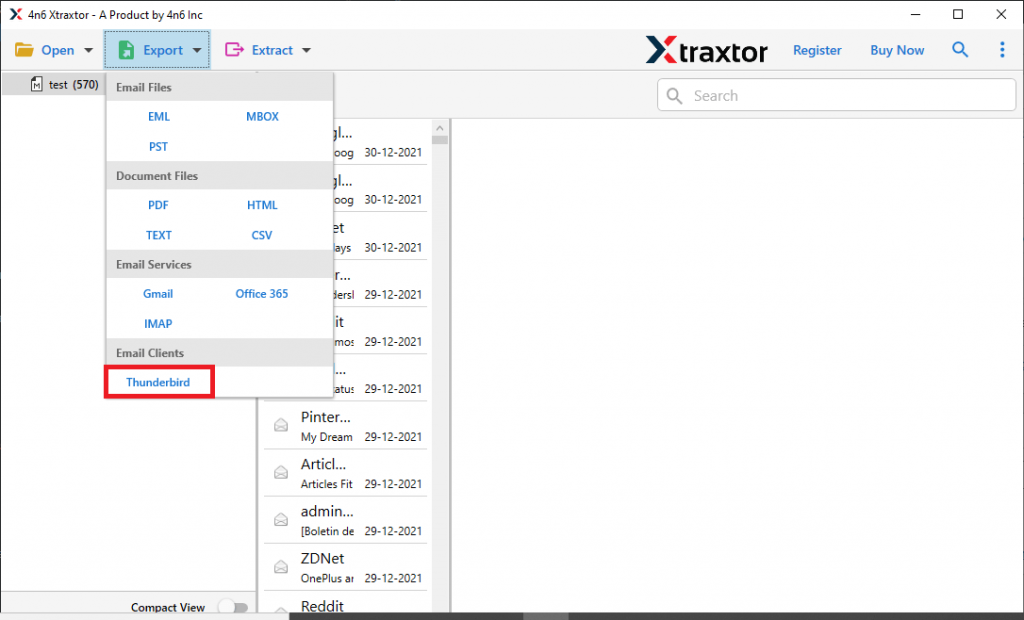Click the Buy Now link

[896, 49]
